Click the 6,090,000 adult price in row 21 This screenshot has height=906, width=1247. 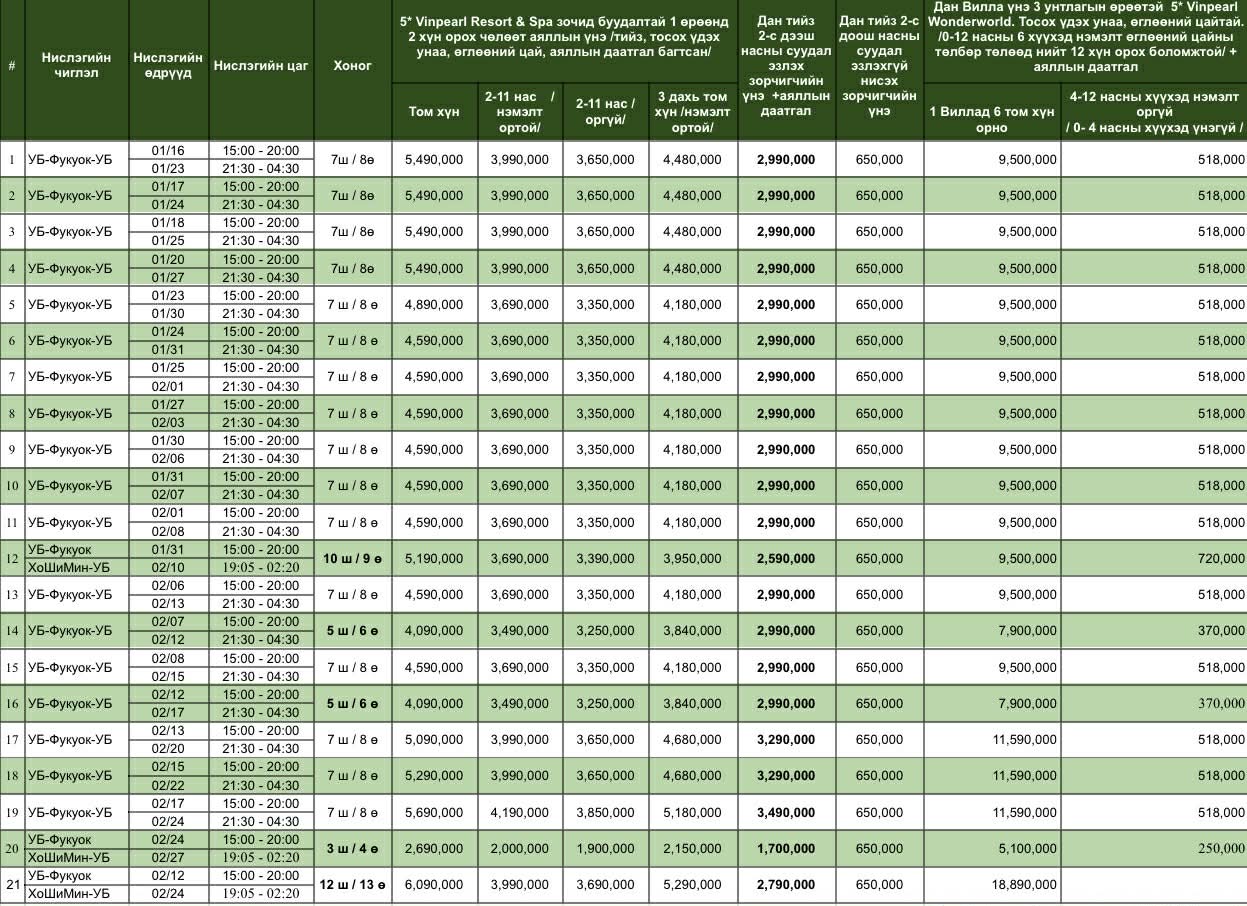pos(434,885)
